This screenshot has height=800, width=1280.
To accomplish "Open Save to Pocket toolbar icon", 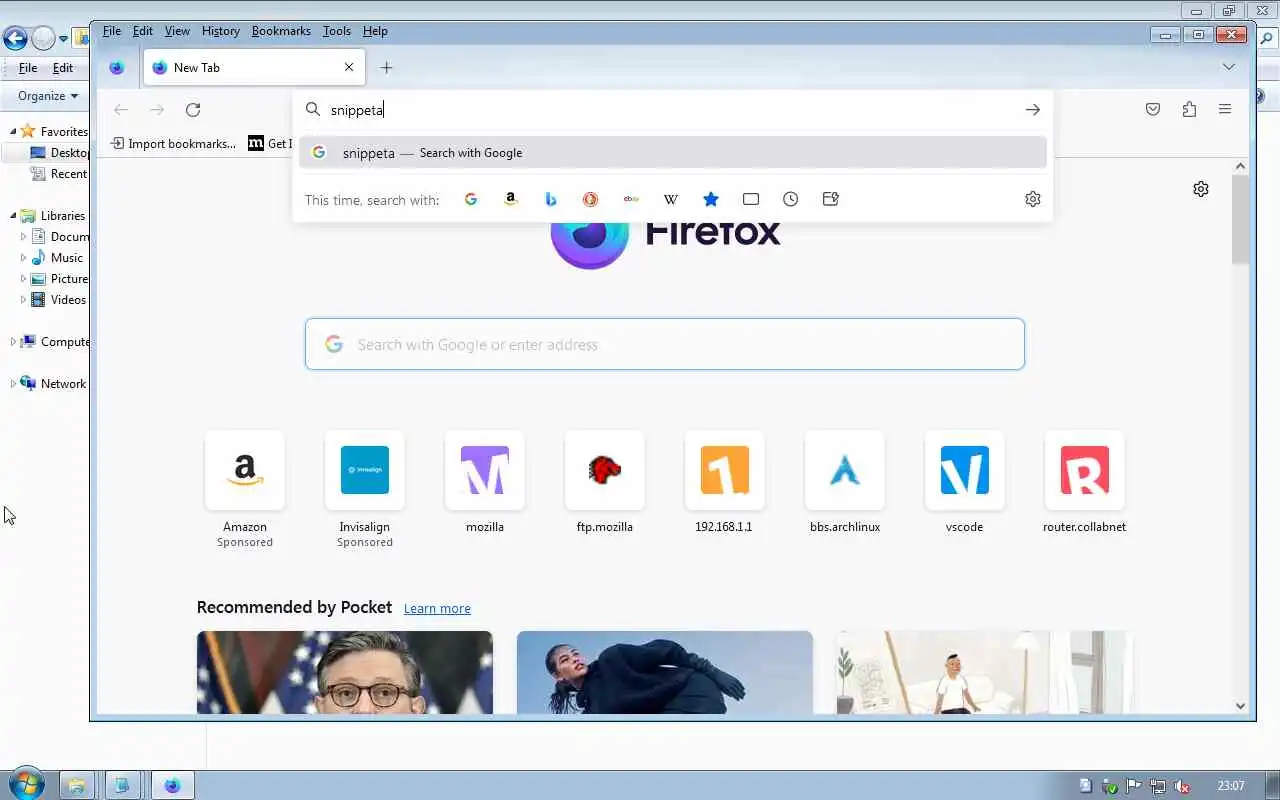I will pyautogui.click(x=1153, y=110).
